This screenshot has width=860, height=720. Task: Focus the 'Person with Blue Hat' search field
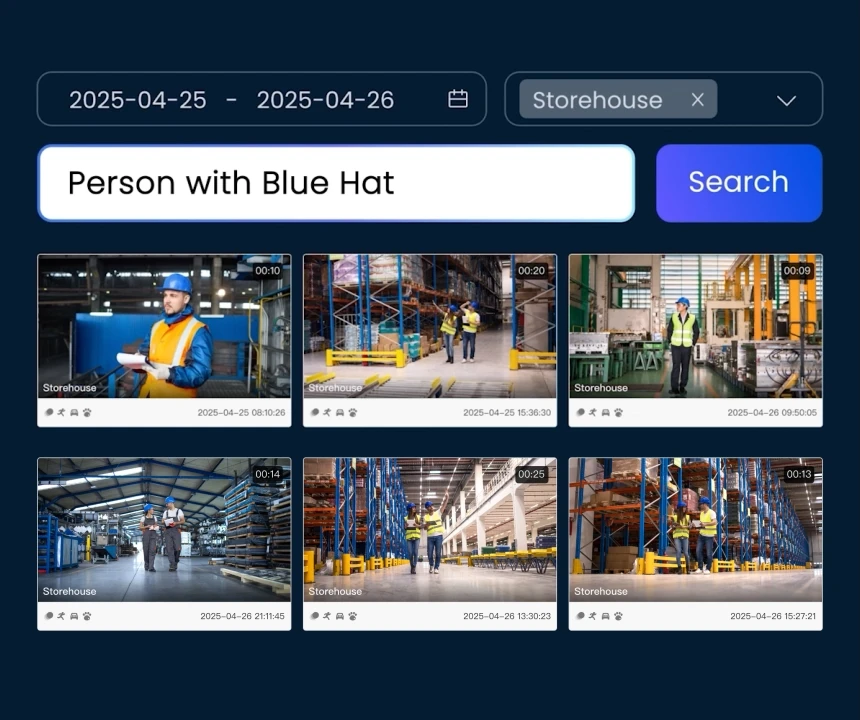[x=336, y=183]
